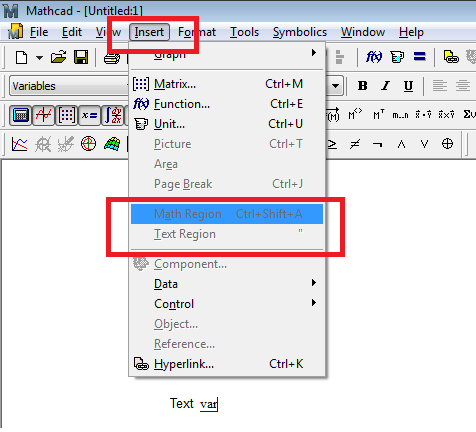Click the var math region in worksheet

[x=209, y=404]
